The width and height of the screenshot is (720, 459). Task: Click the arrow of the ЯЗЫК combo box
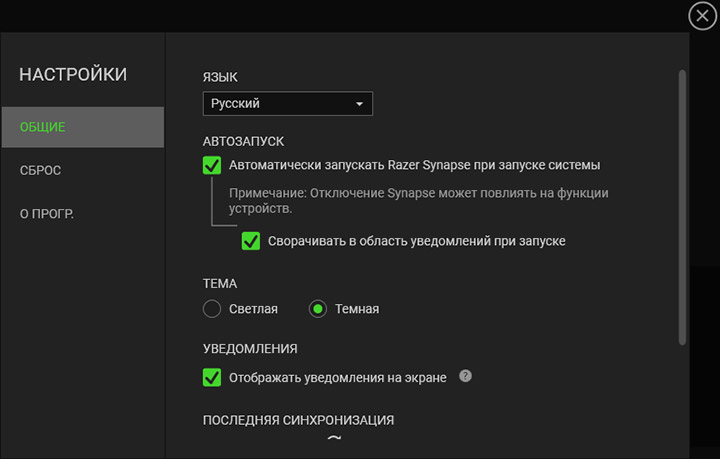pyautogui.click(x=359, y=103)
